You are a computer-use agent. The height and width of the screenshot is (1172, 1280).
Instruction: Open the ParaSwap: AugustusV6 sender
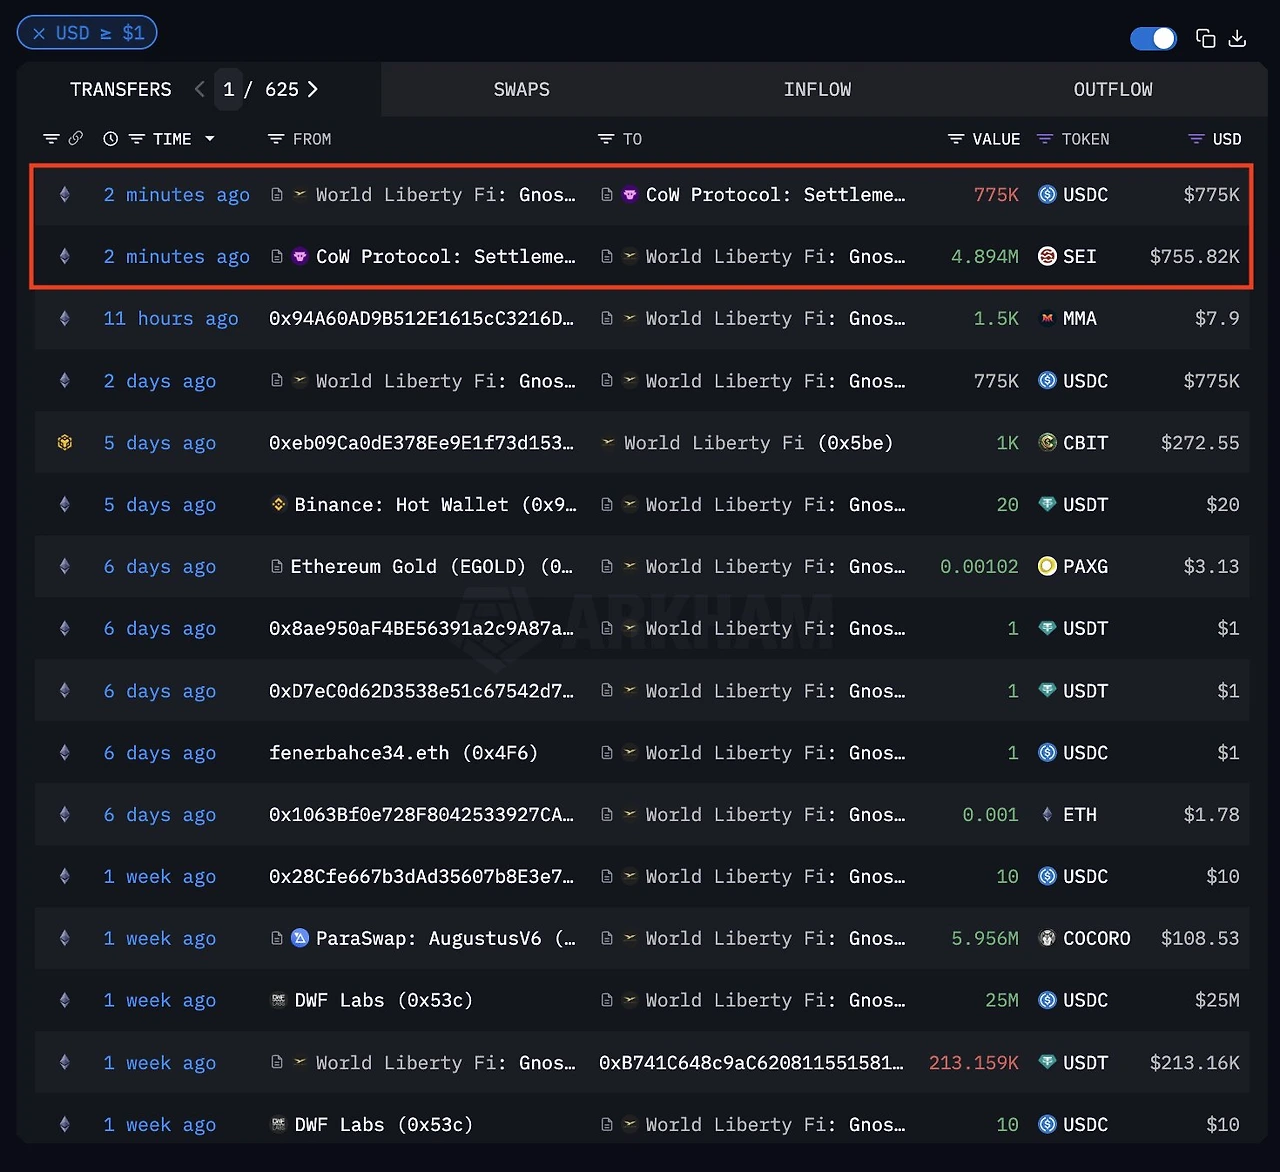point(445,939)
